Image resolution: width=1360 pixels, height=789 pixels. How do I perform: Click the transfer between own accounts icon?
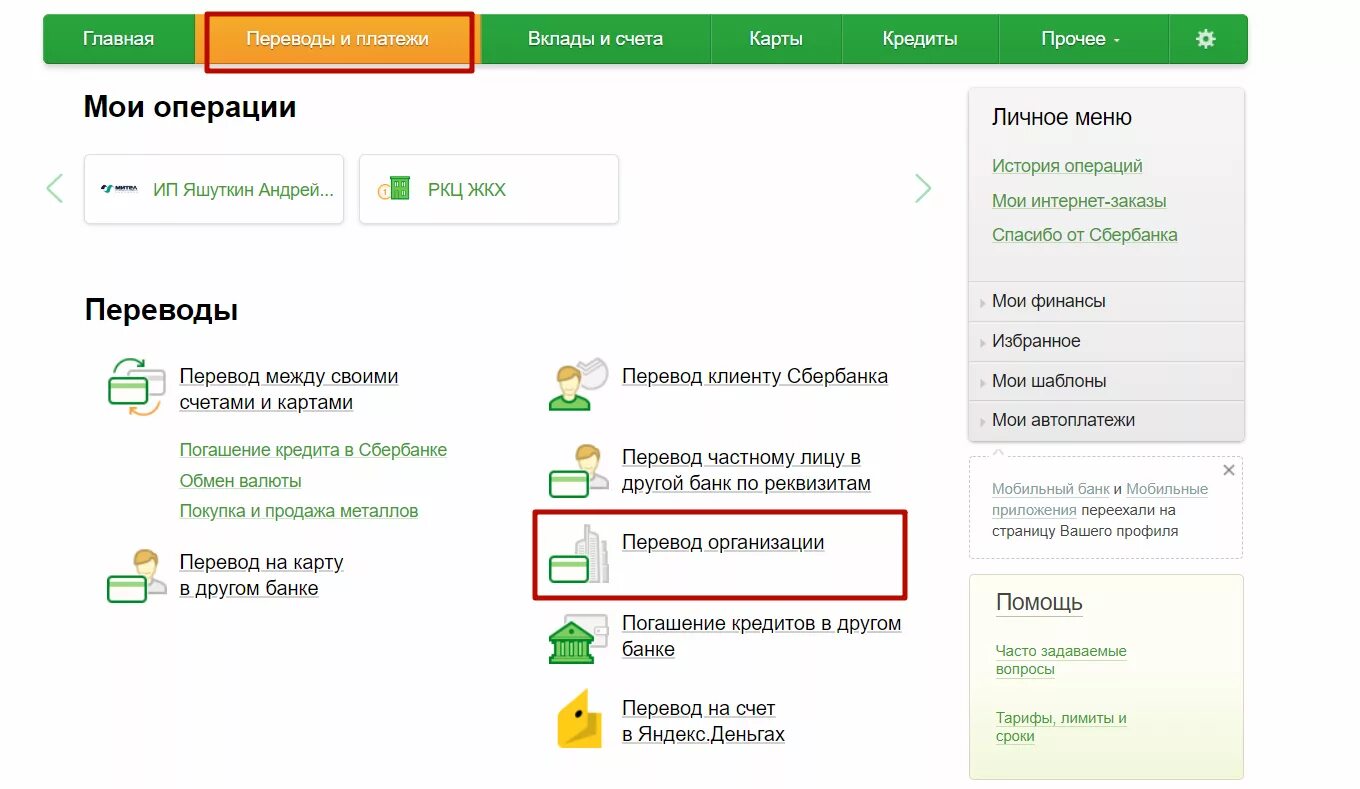coord(136,387)
